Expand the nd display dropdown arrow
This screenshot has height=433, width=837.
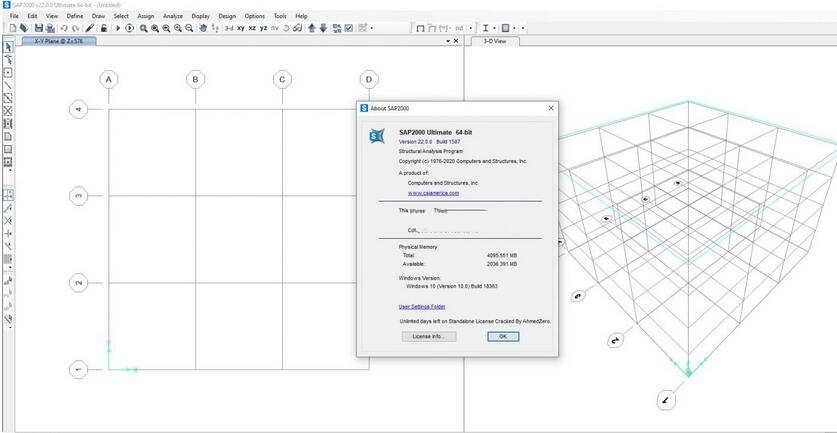coord(470,28)
